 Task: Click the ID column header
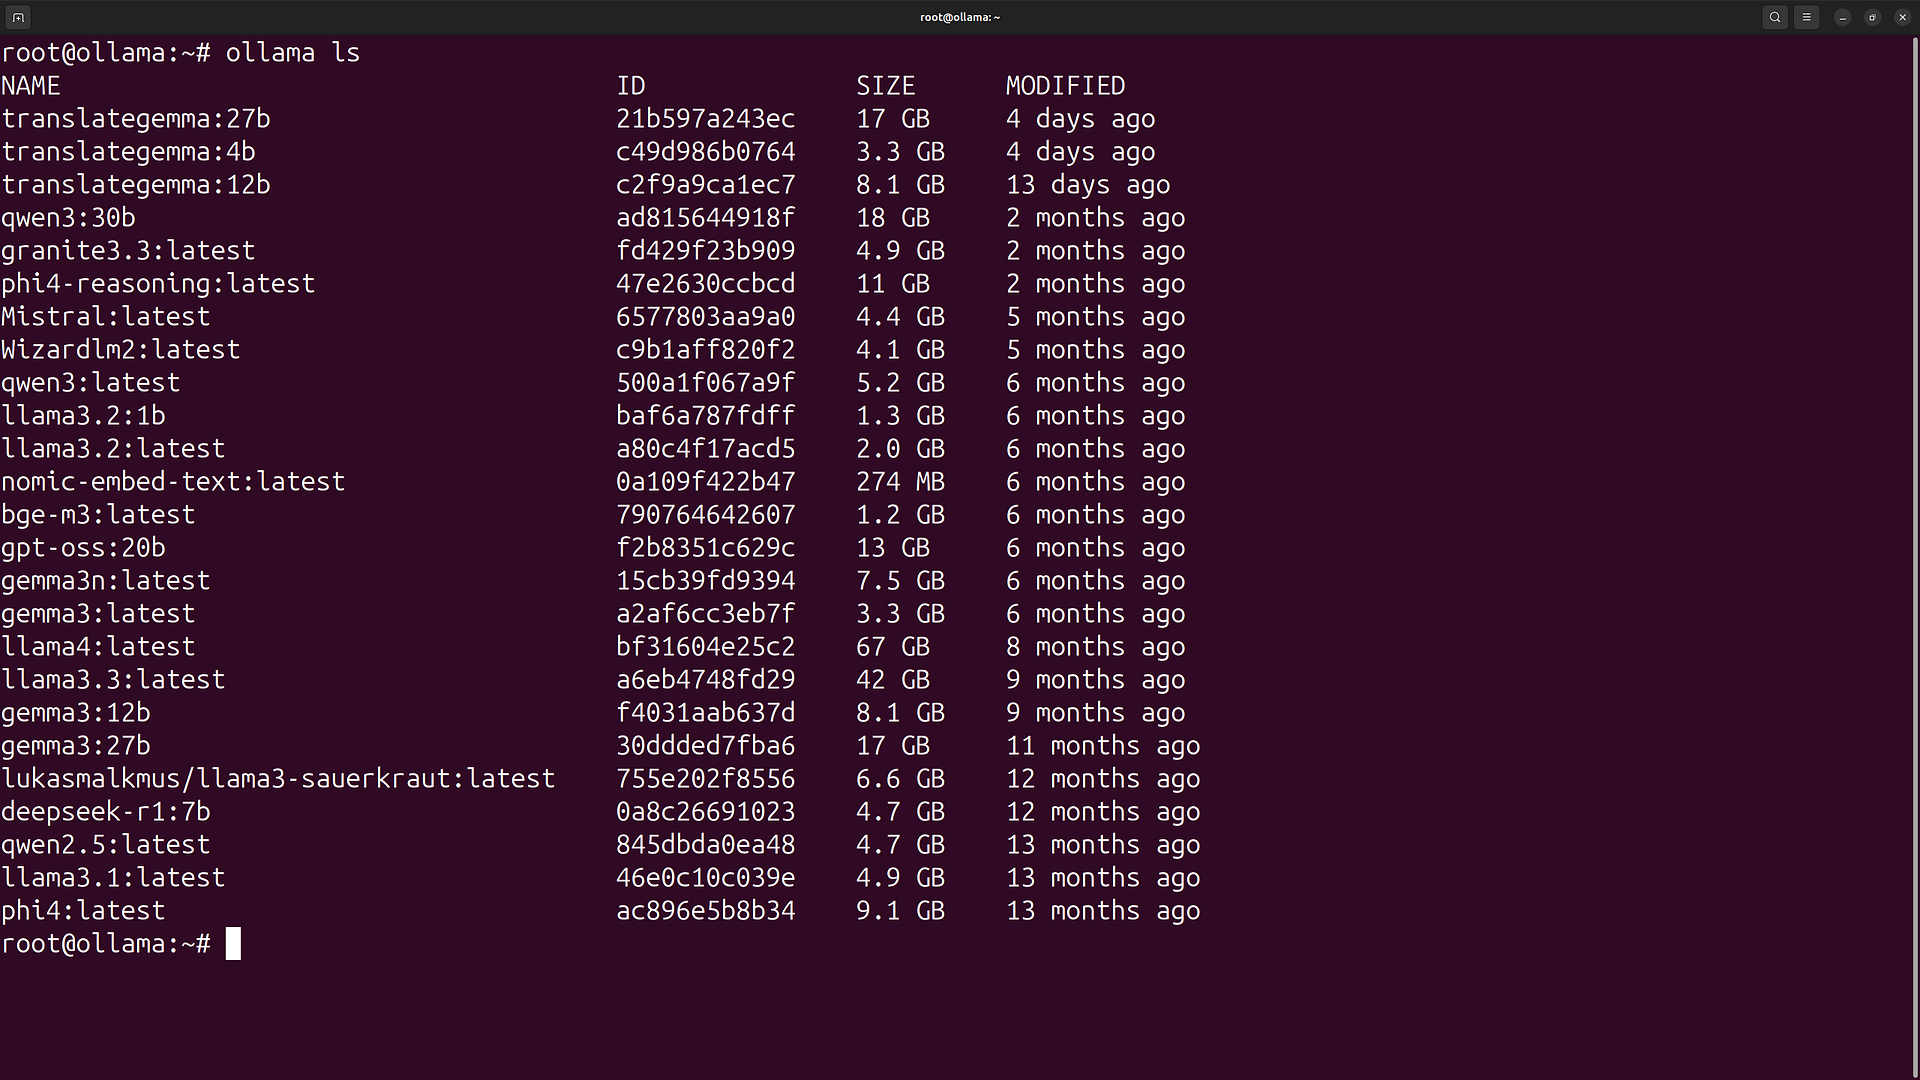(x=631, y=86)
